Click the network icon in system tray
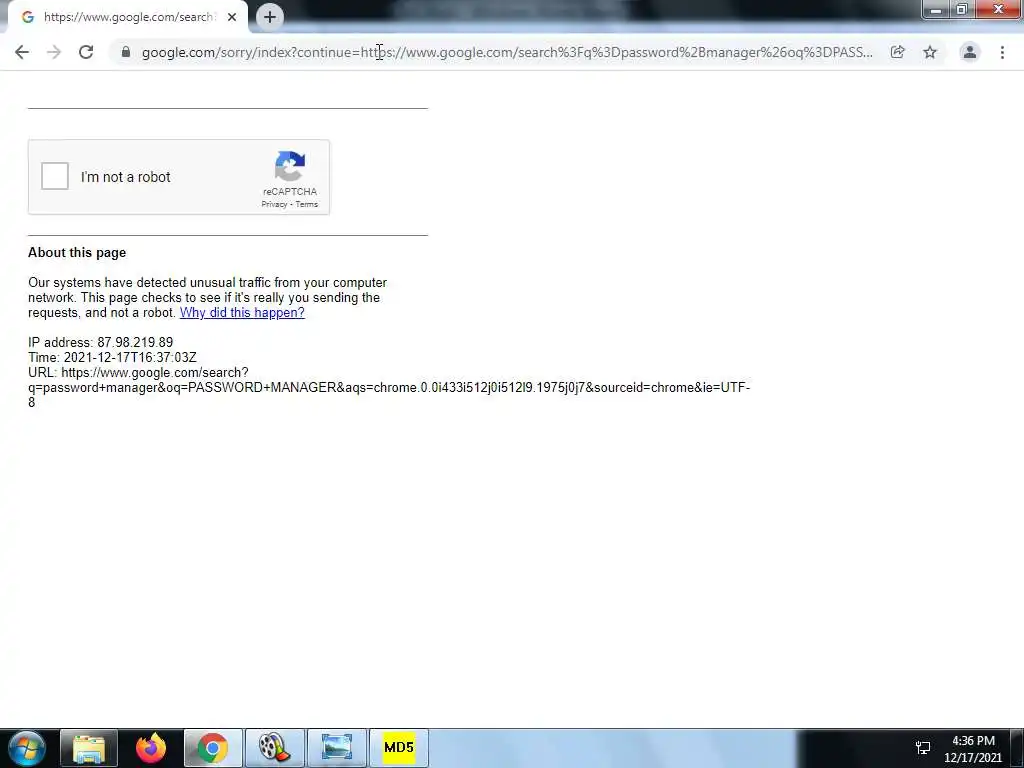1024x768 pixels. 923,748
